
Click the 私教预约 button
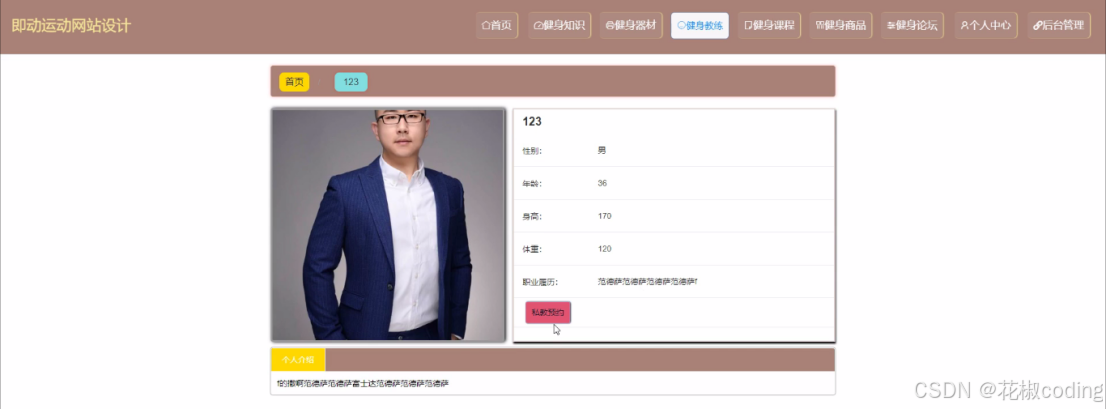(548, 313)
